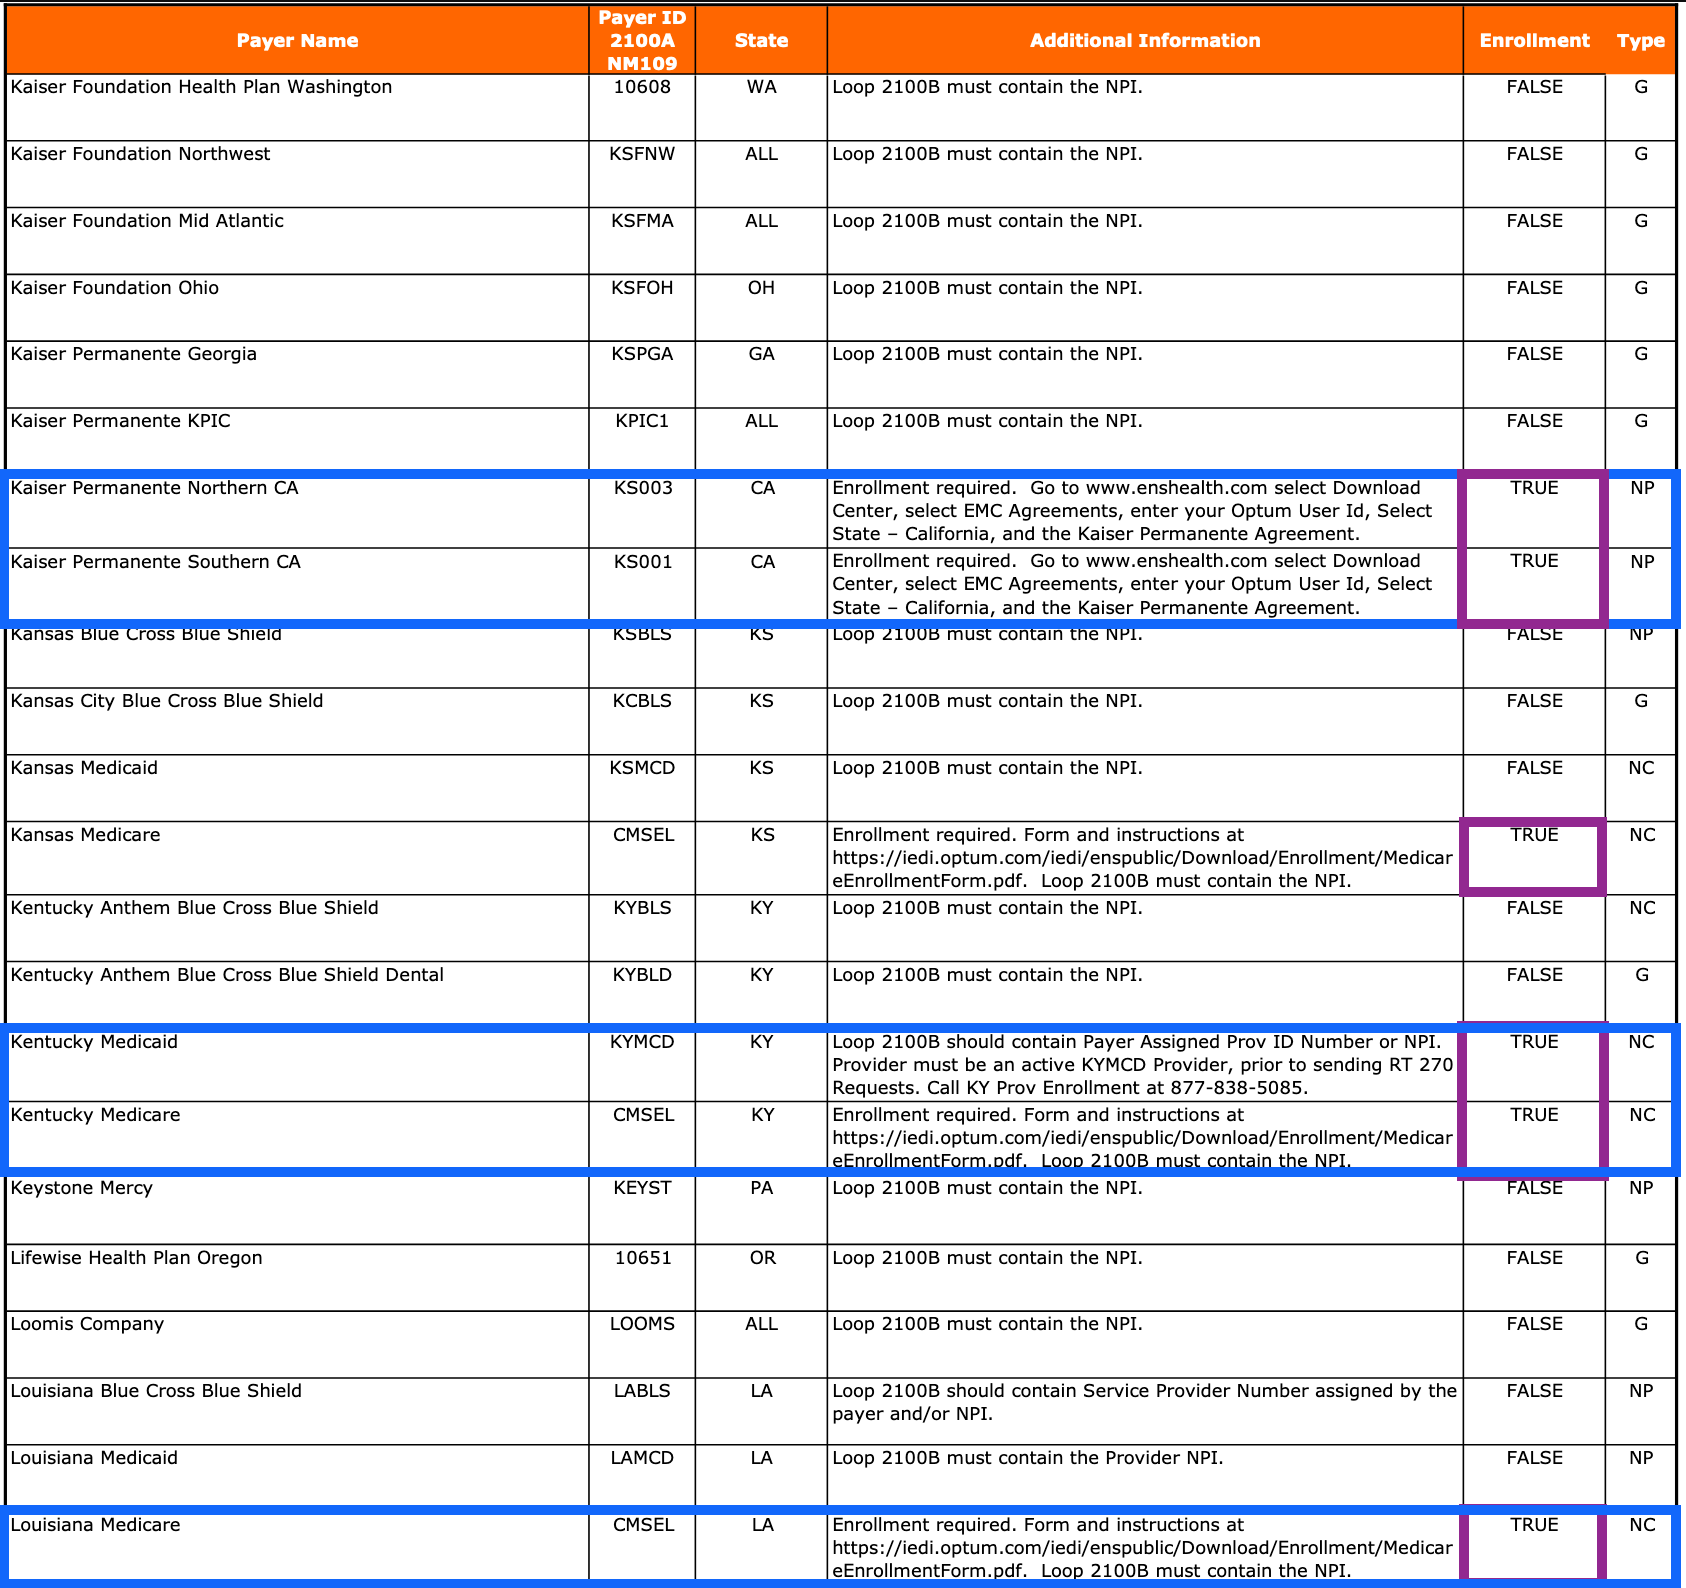Screen dimensions: 1686x1588
Task: Select the State column header
Action: click(761, 41)
